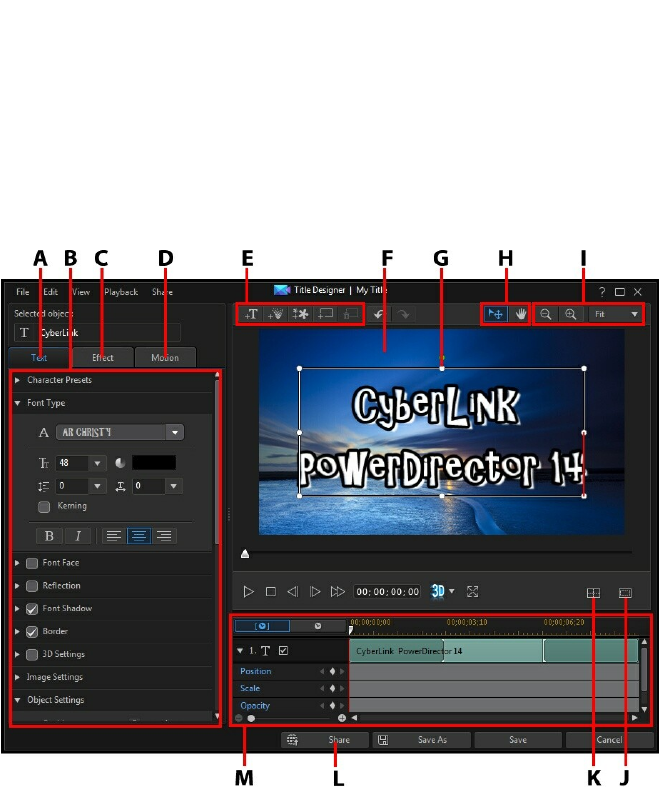Open the Edit menu
Viewport: 659px width, 788px height.
click(50, 292)
